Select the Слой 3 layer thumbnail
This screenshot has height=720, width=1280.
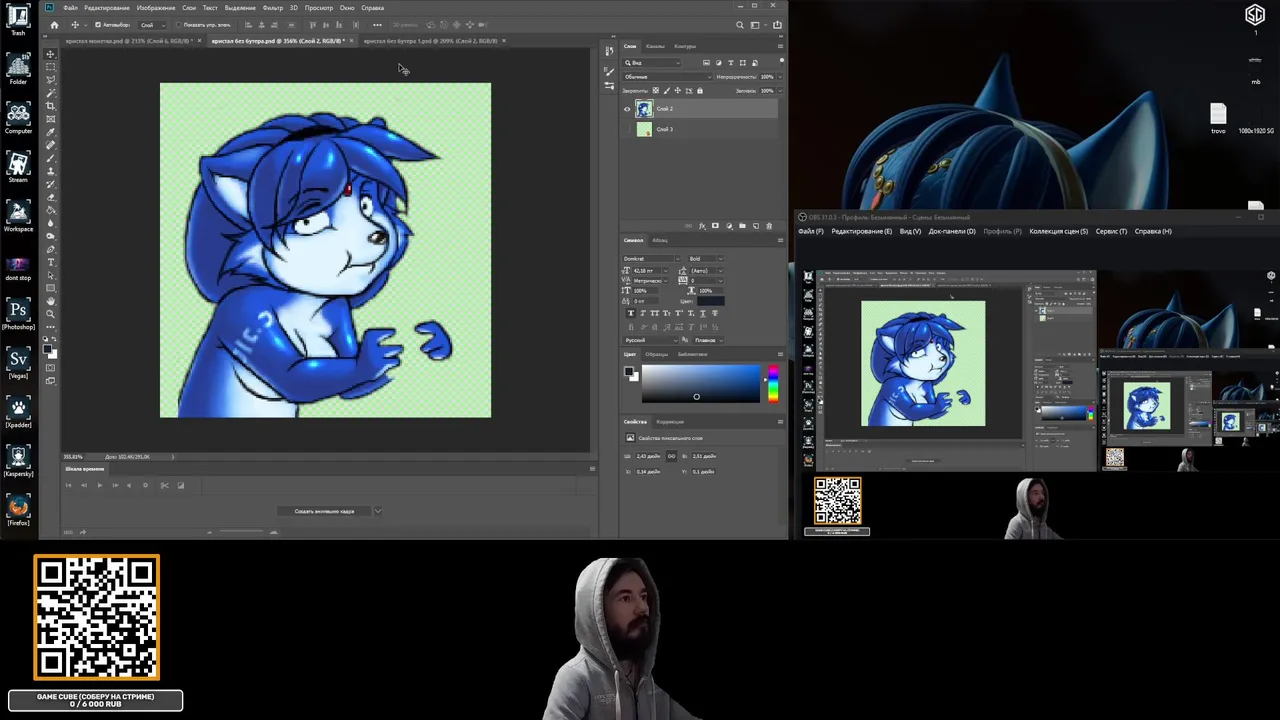pyautogui.click(x=644, y=129)
